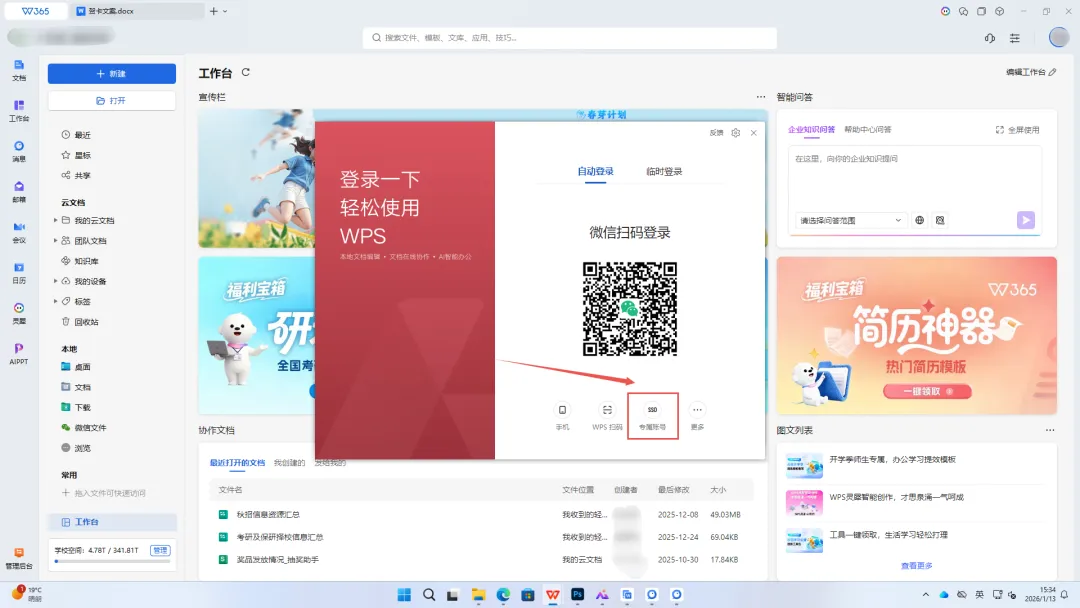Click 编辑工作台 edit link

click(x=1030, y=72)
